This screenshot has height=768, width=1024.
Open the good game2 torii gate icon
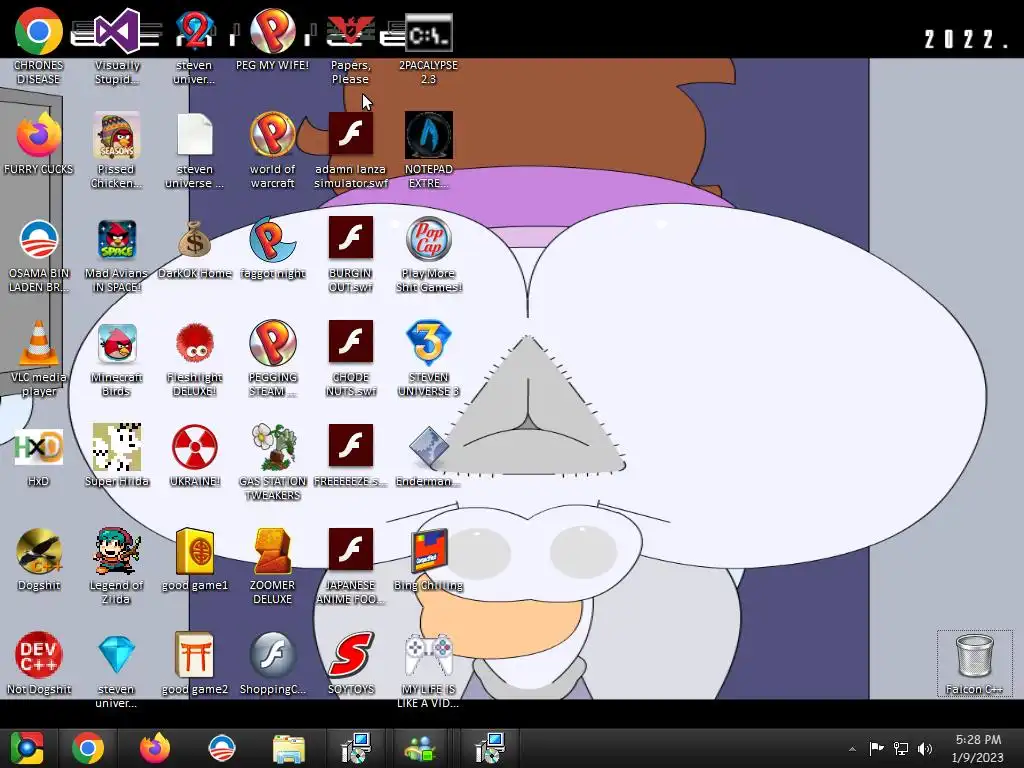coord(195,655)
